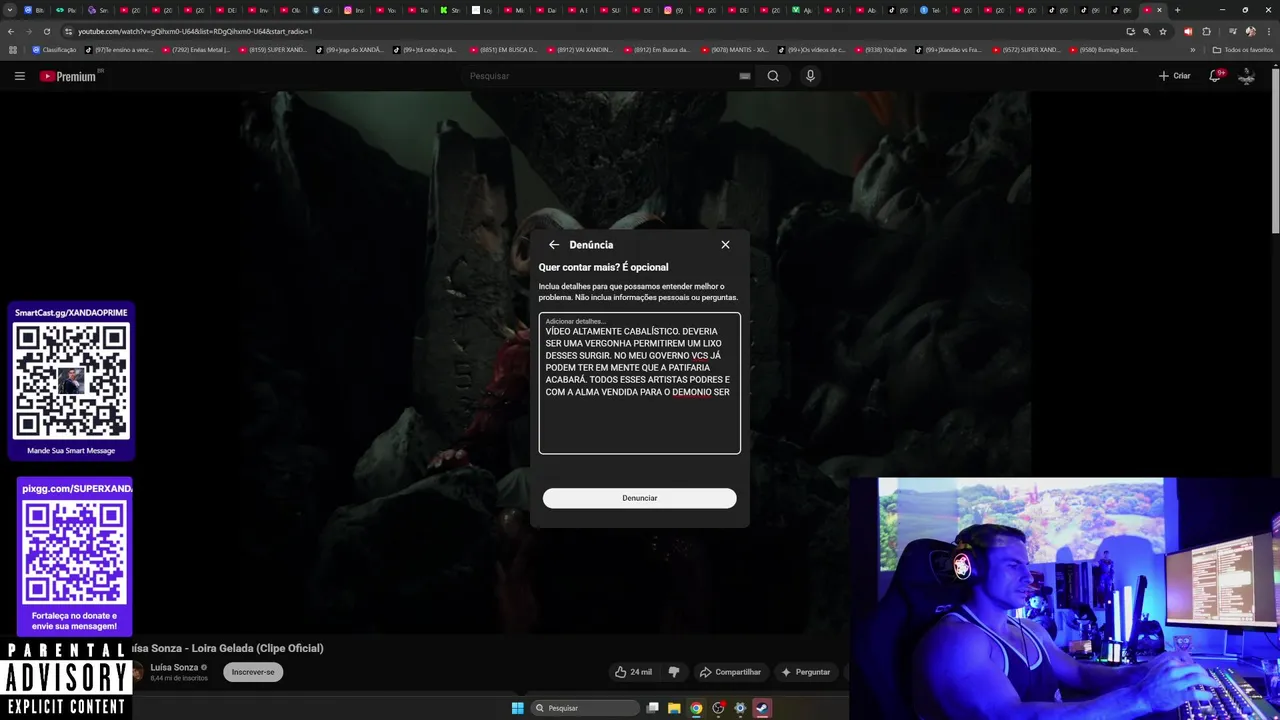
Task: Open the zoom level magnifier icon
Action: click(x=1147, y=31)
